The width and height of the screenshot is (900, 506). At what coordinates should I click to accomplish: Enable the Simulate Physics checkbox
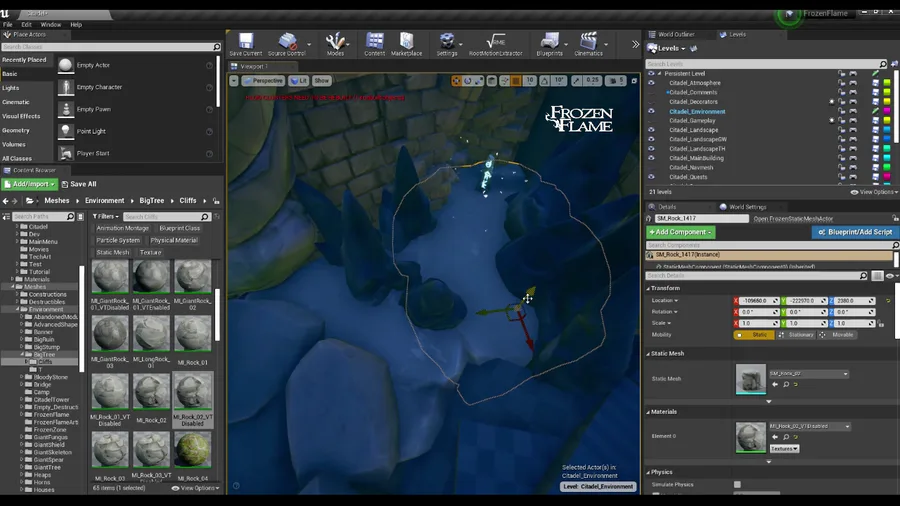[x=737, y=485]
